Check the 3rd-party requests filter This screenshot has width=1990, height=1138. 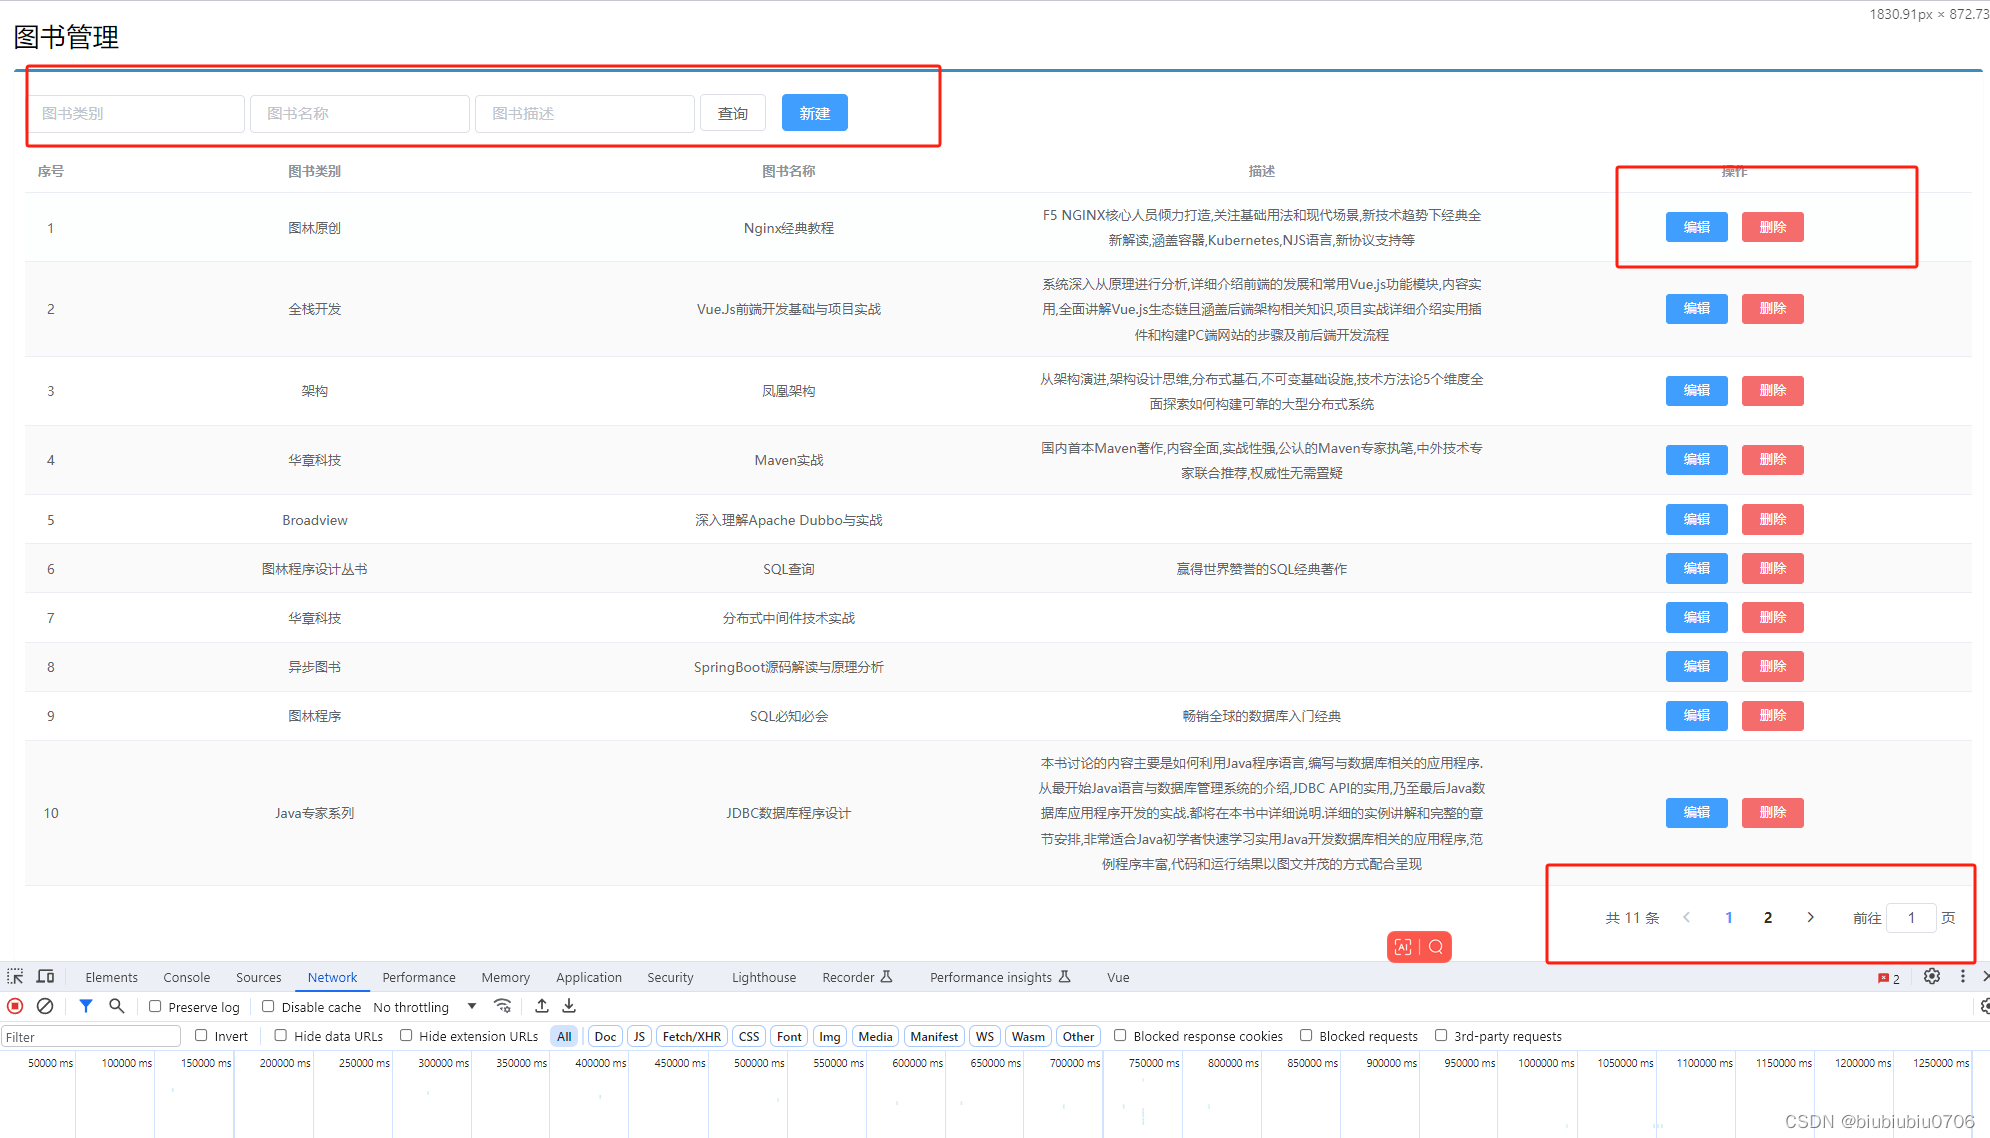tap(1440, 1036)
